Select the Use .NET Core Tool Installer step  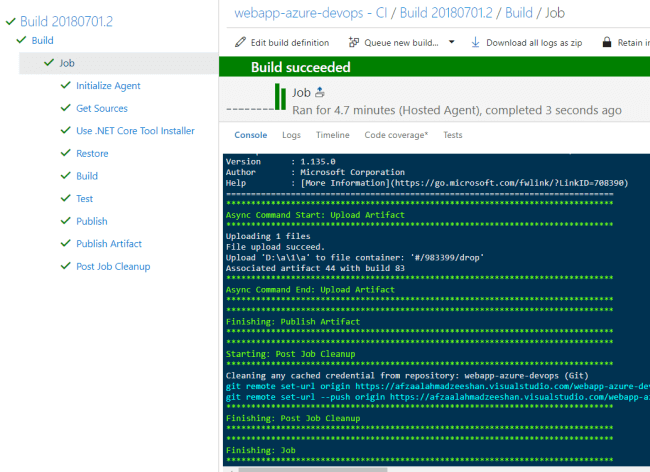135,131
